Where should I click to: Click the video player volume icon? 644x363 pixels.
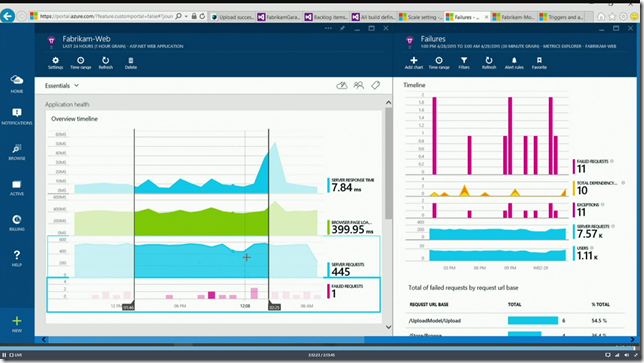click(626, 355)
